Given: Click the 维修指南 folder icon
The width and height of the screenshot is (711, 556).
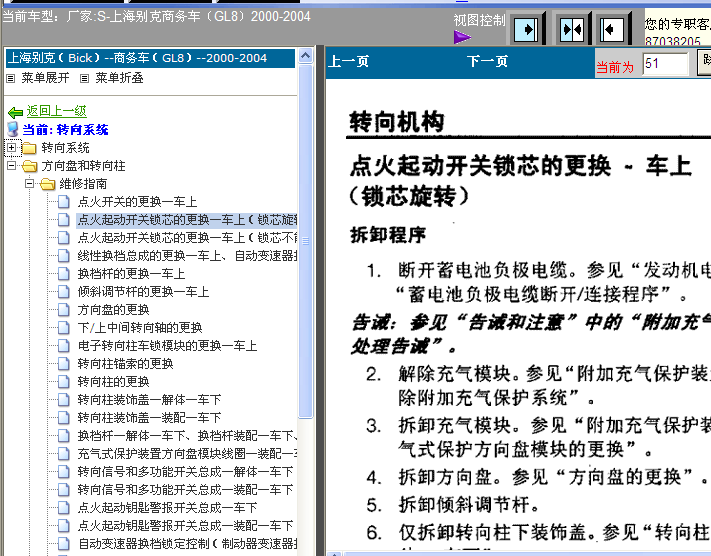Looking at the screenshot, I should coord(47,184).
